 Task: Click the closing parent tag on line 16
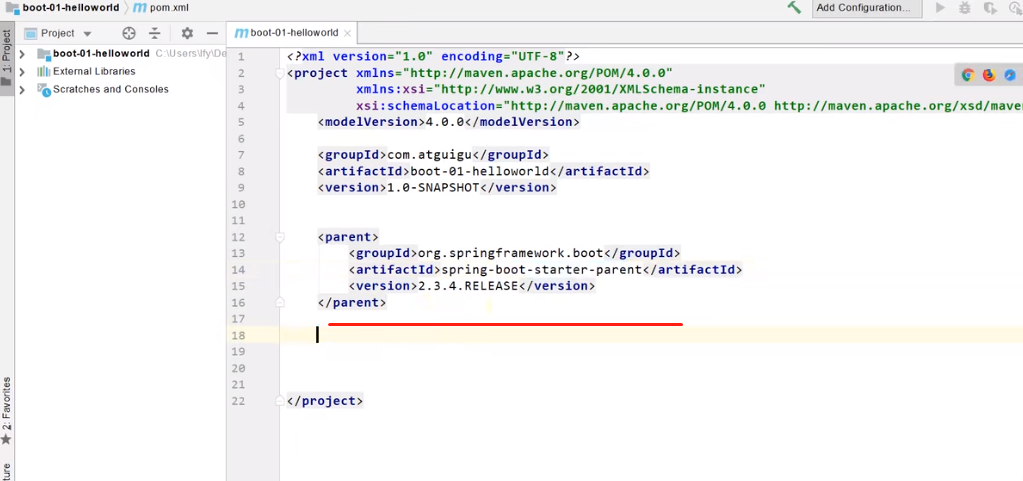click(352, 303)
